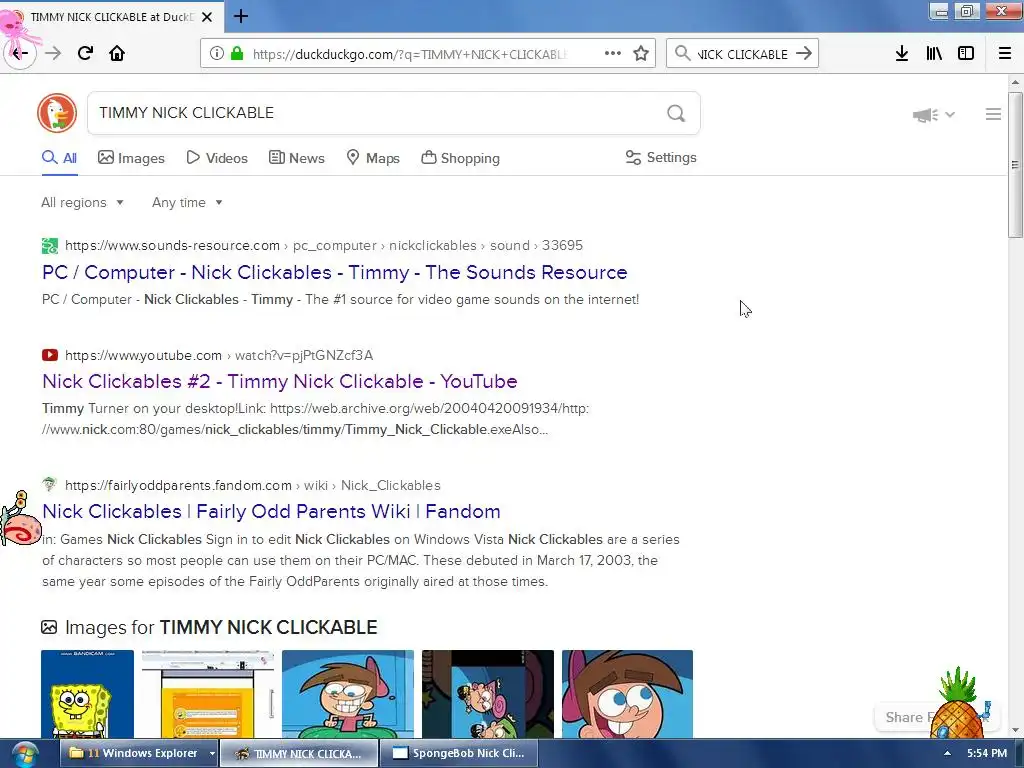Image resolution: width=1024 pixels, height=768 pixels.
Task: Close the TIMMY NICK CLICKABLE tab
Action: click(x=207, y=17)
